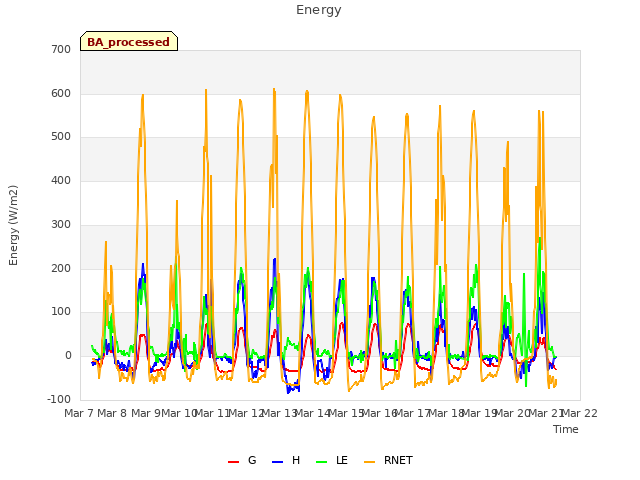
Task: Click the 400 y-axis tick label
Action: 61,180
